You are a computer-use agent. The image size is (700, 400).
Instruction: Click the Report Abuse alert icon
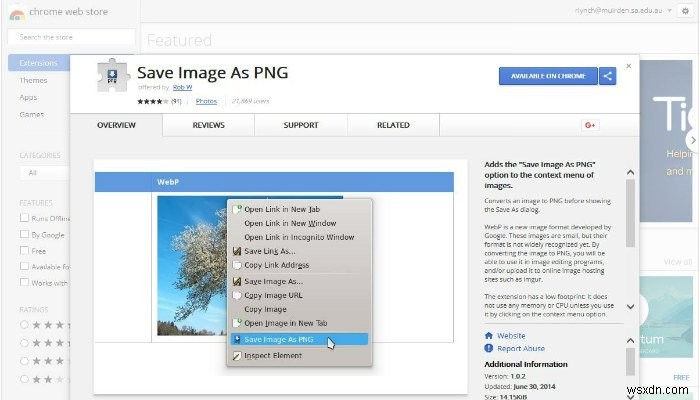point(489,348)
